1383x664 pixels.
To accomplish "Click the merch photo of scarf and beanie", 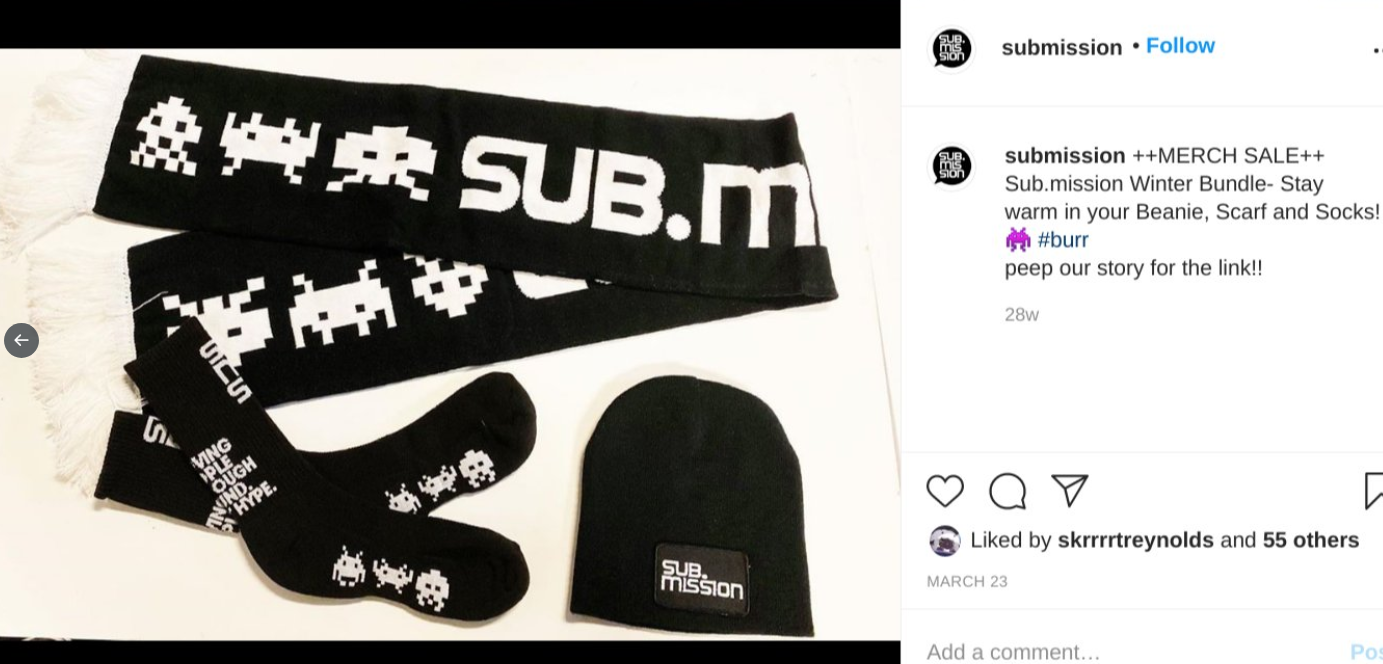I will 450,344.
